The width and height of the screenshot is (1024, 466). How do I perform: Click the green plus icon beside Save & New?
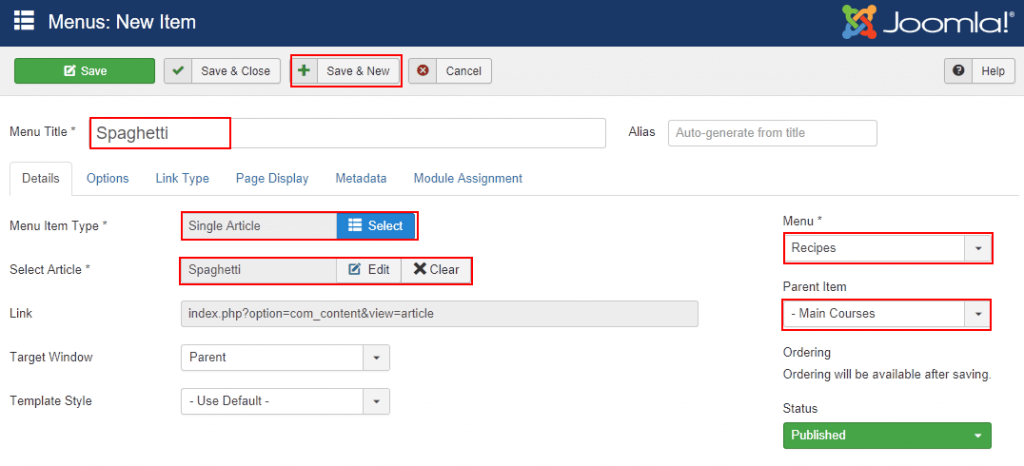point(304,71)
